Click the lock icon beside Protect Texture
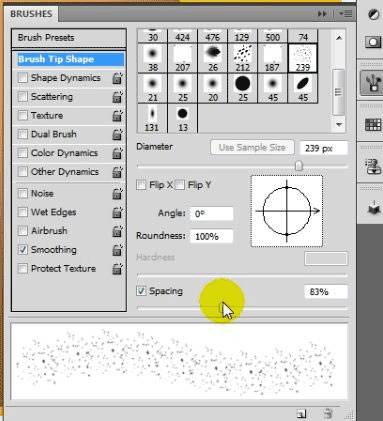This screenshot has width=383, height=421. point(117,269)
